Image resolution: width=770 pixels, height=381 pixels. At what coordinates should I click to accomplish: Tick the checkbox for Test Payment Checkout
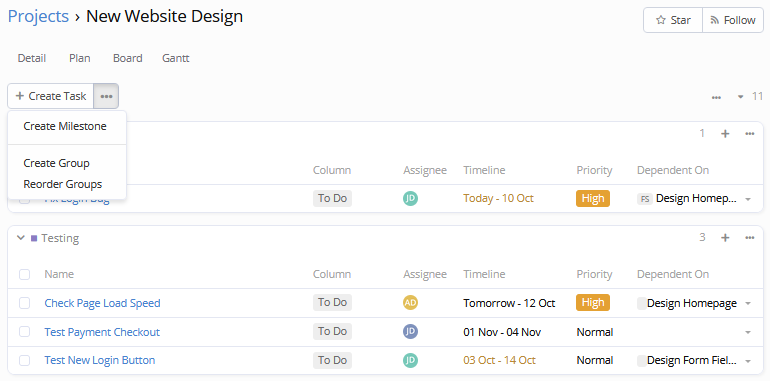[25, 332]
